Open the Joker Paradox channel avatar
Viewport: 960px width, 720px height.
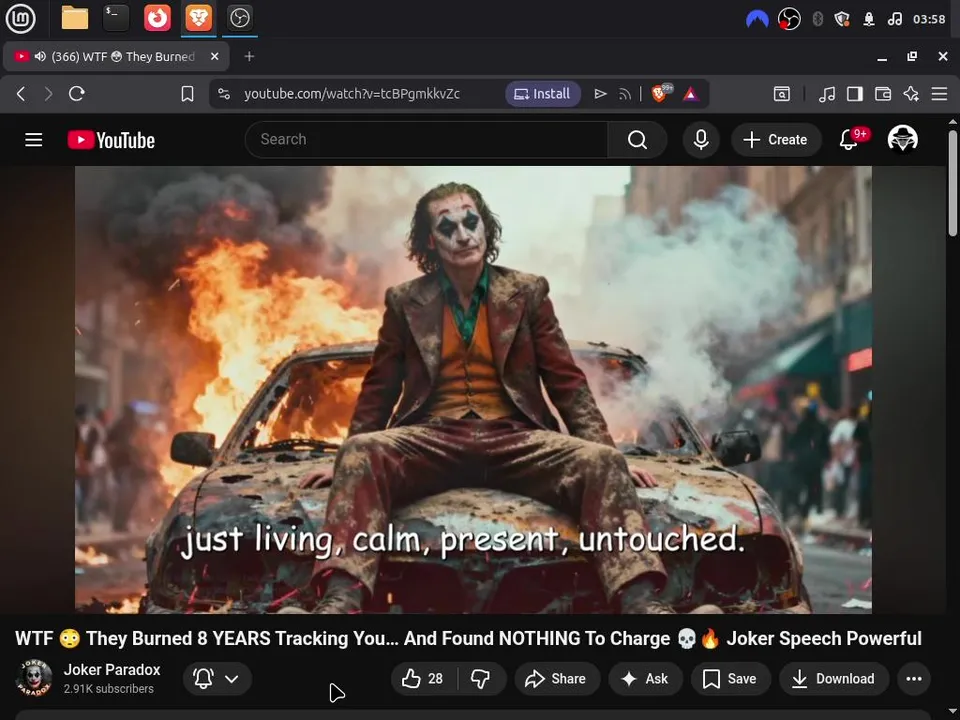[34, 678]
